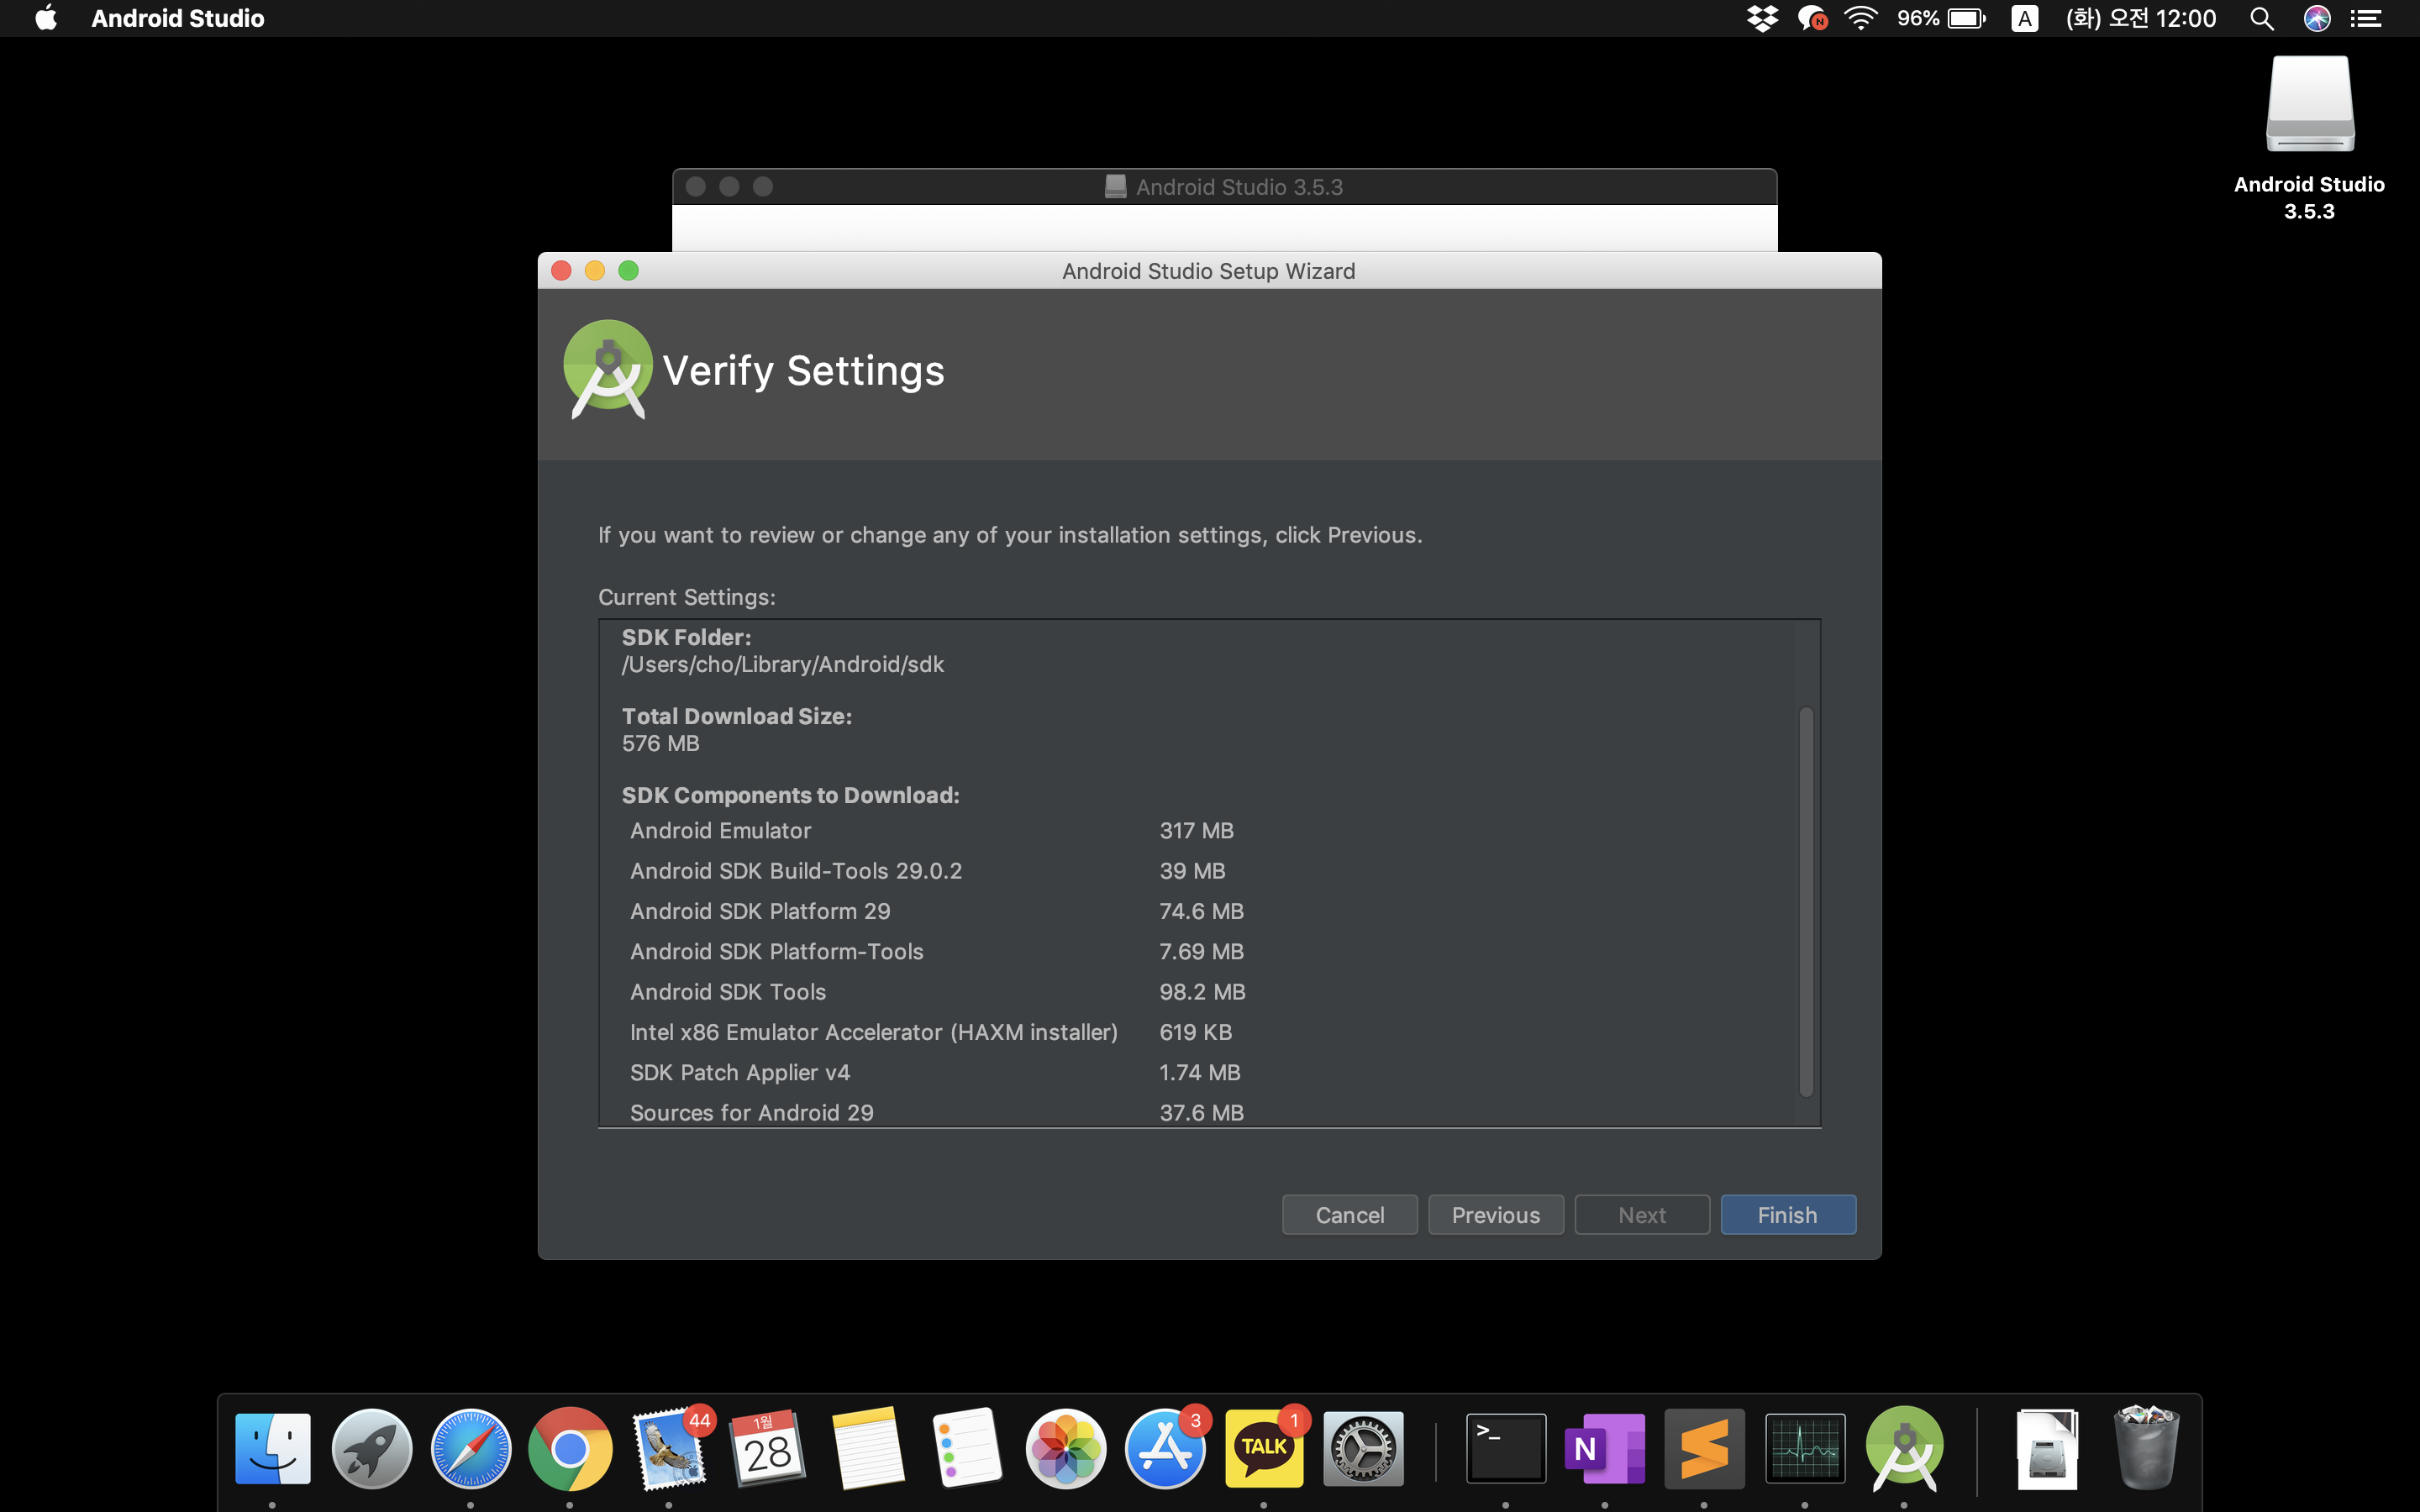Launch Terminal from the dock
2420x1512 pixels.
point(1505,1448)
